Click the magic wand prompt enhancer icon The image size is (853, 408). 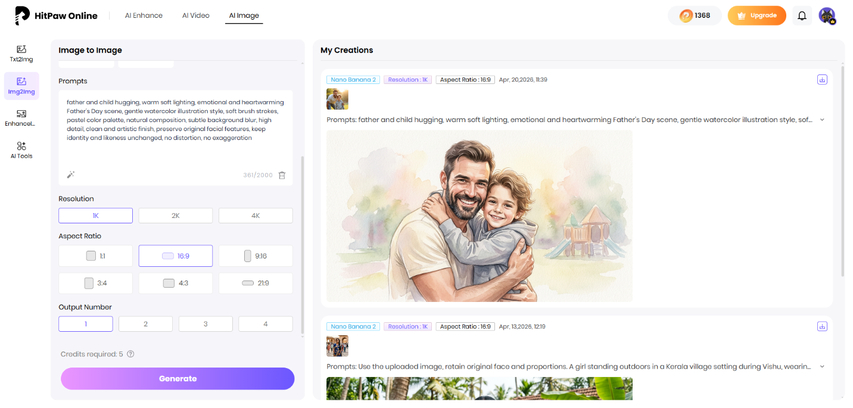click(x=71, y=175)
